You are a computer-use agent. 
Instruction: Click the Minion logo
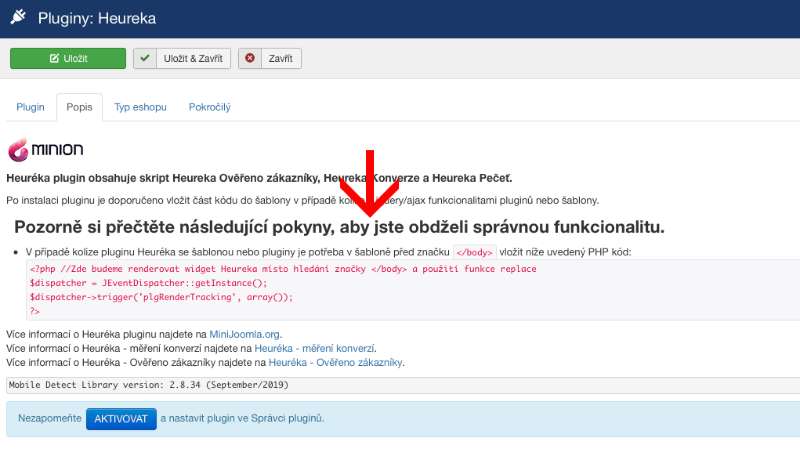coord(46,151)
